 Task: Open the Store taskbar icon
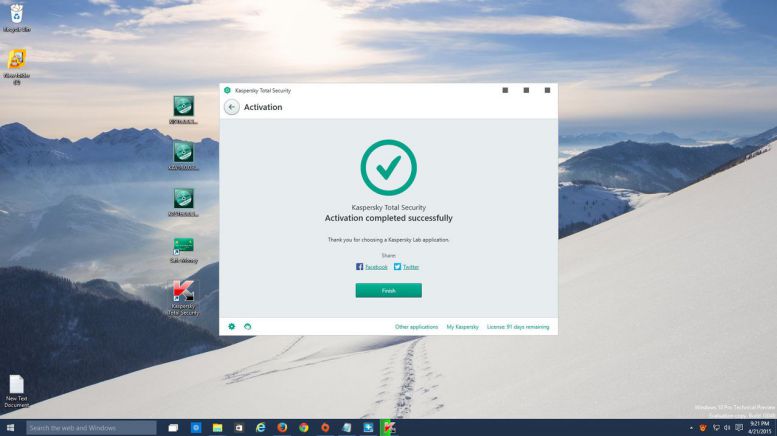point(239,428)
